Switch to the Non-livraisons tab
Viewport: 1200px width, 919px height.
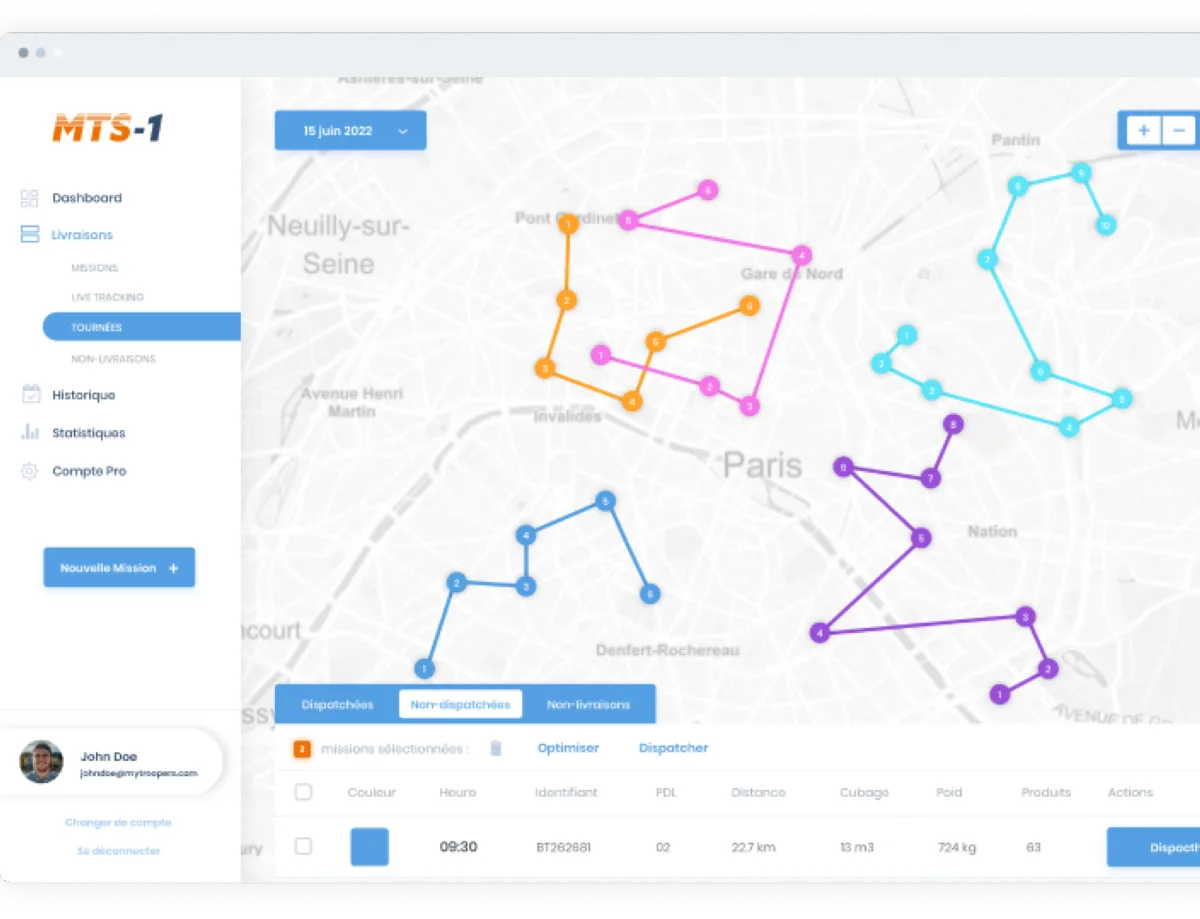coord(588,704)
